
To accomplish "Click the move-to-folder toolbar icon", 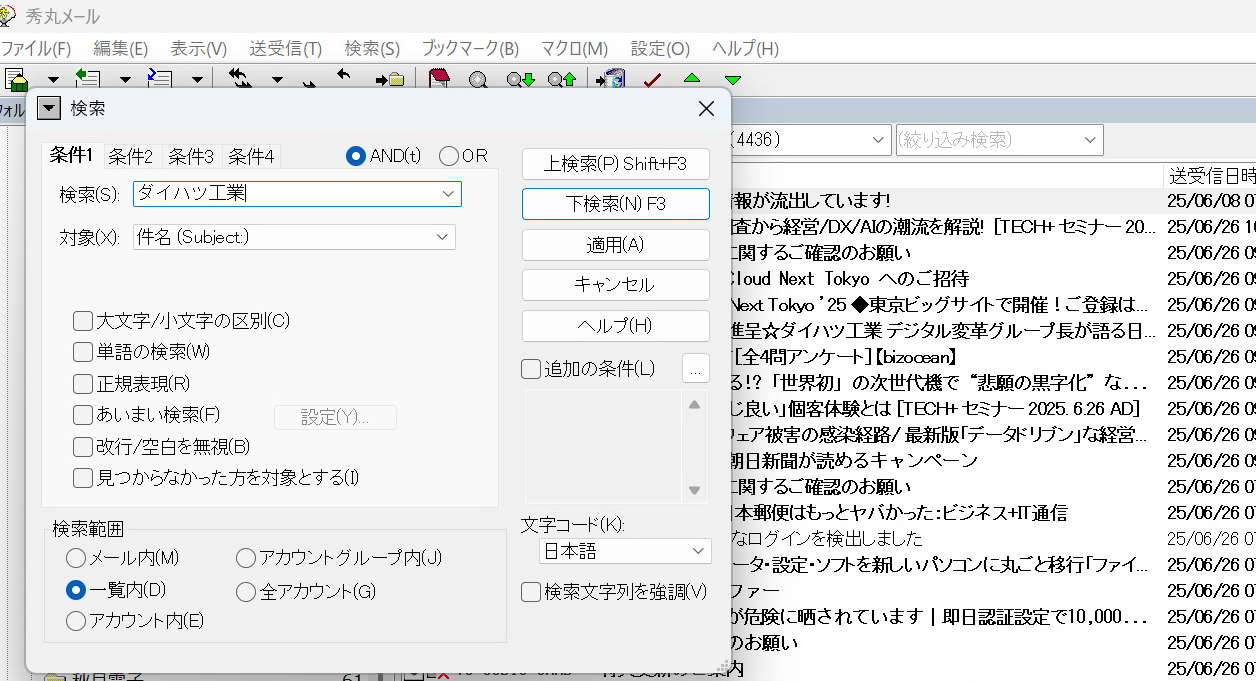I will click(x=390, y=80).
